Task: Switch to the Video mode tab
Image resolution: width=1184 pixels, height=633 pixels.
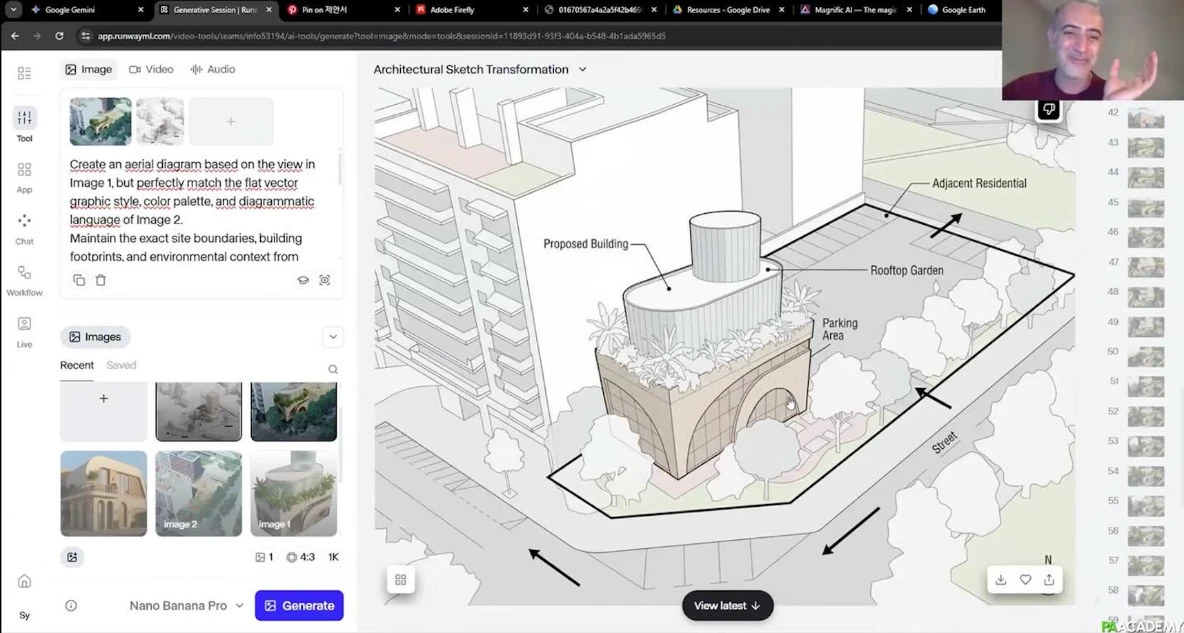Action: coord(152,70)
